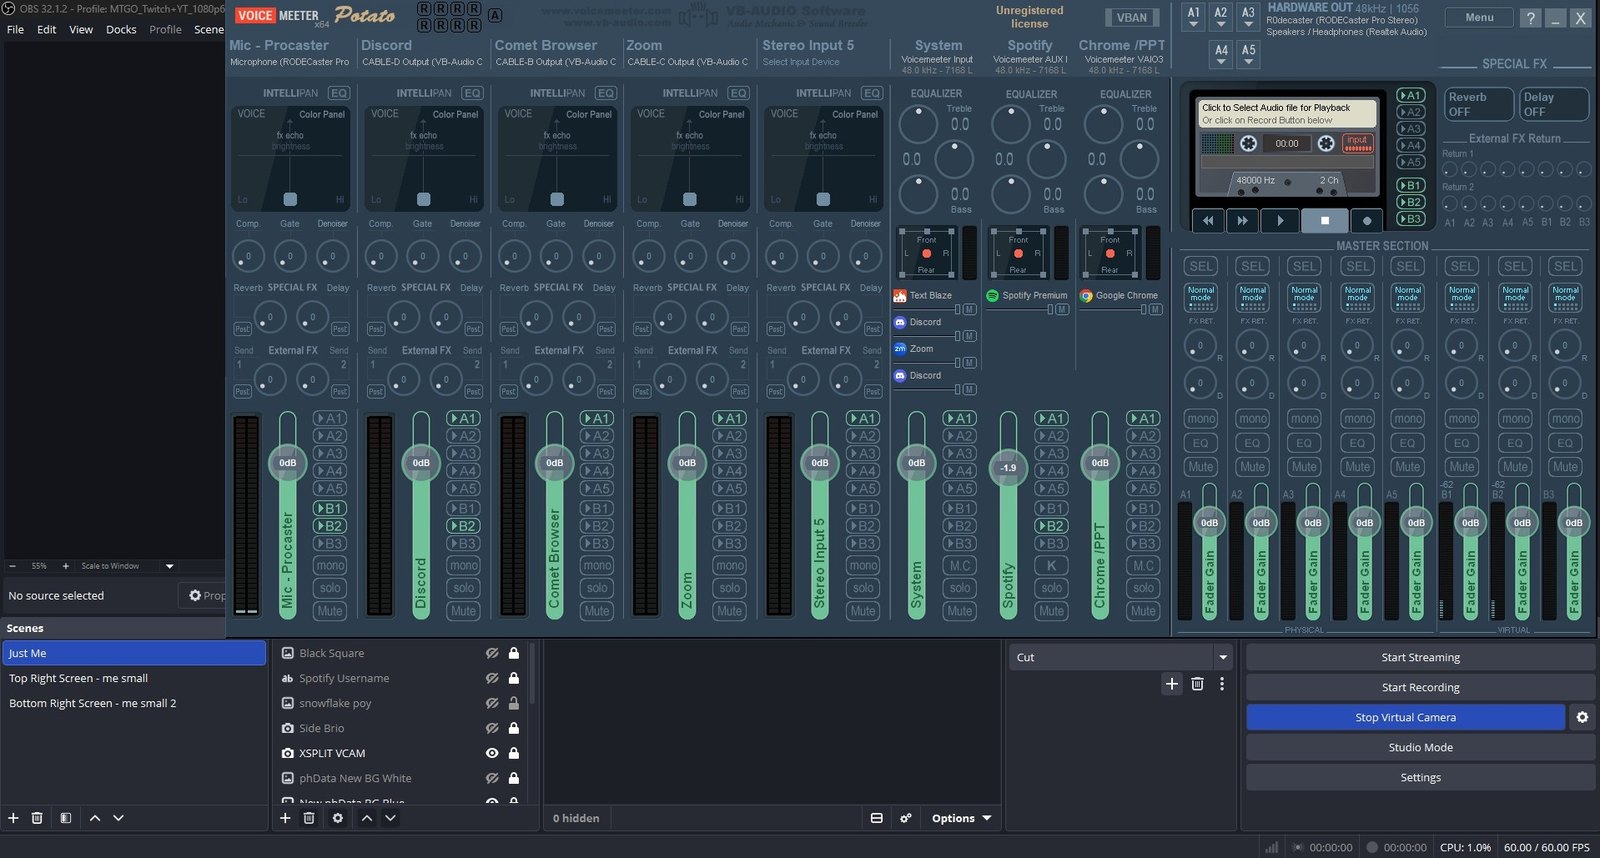Zoom in the OBS preview
The width and height of the screenshot is (1600, 858).
click(x=66, y=566)
